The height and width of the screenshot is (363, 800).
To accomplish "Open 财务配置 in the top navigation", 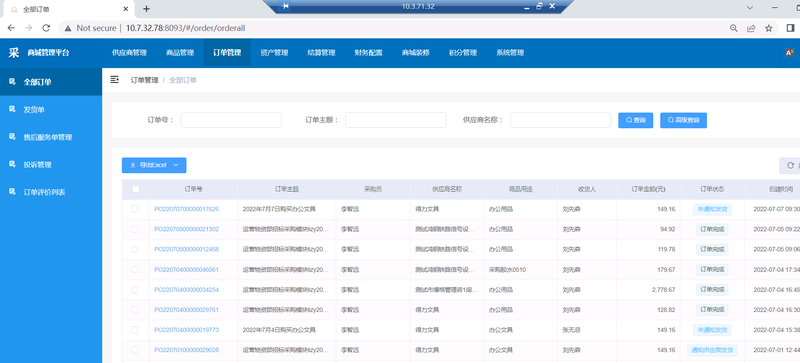I will pos(368,53).
